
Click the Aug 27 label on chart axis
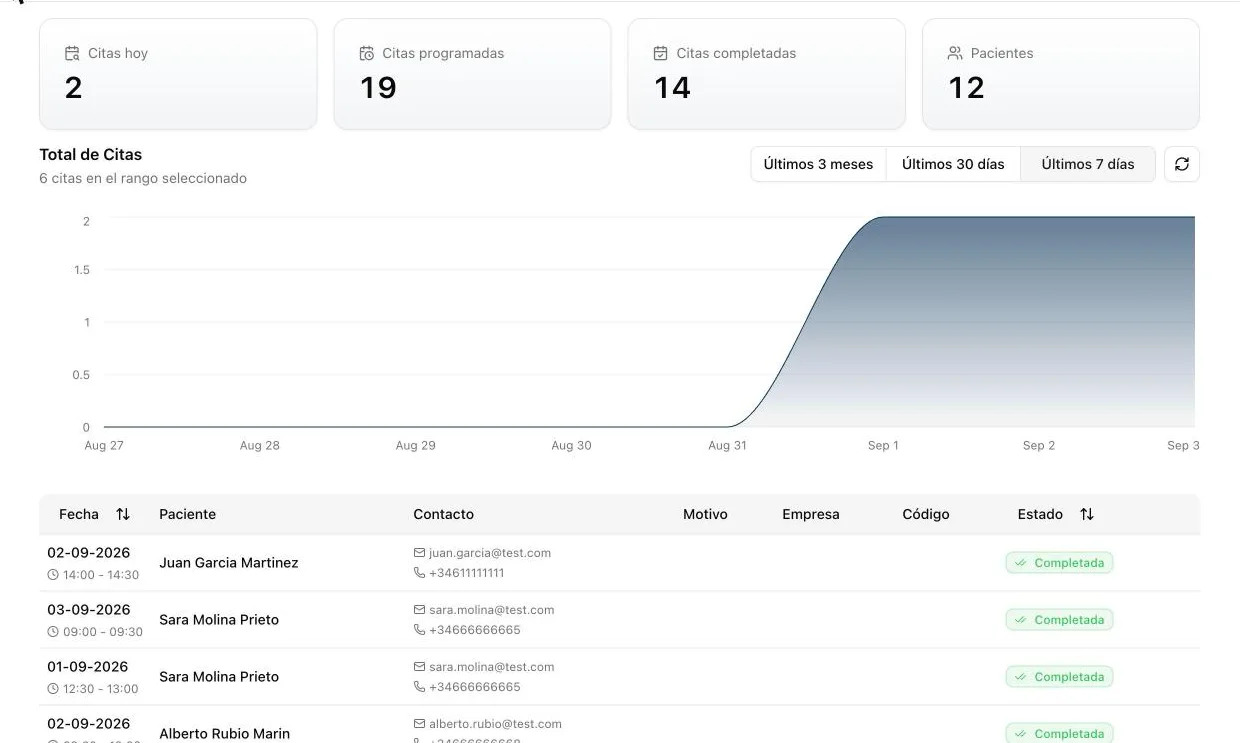104,446
